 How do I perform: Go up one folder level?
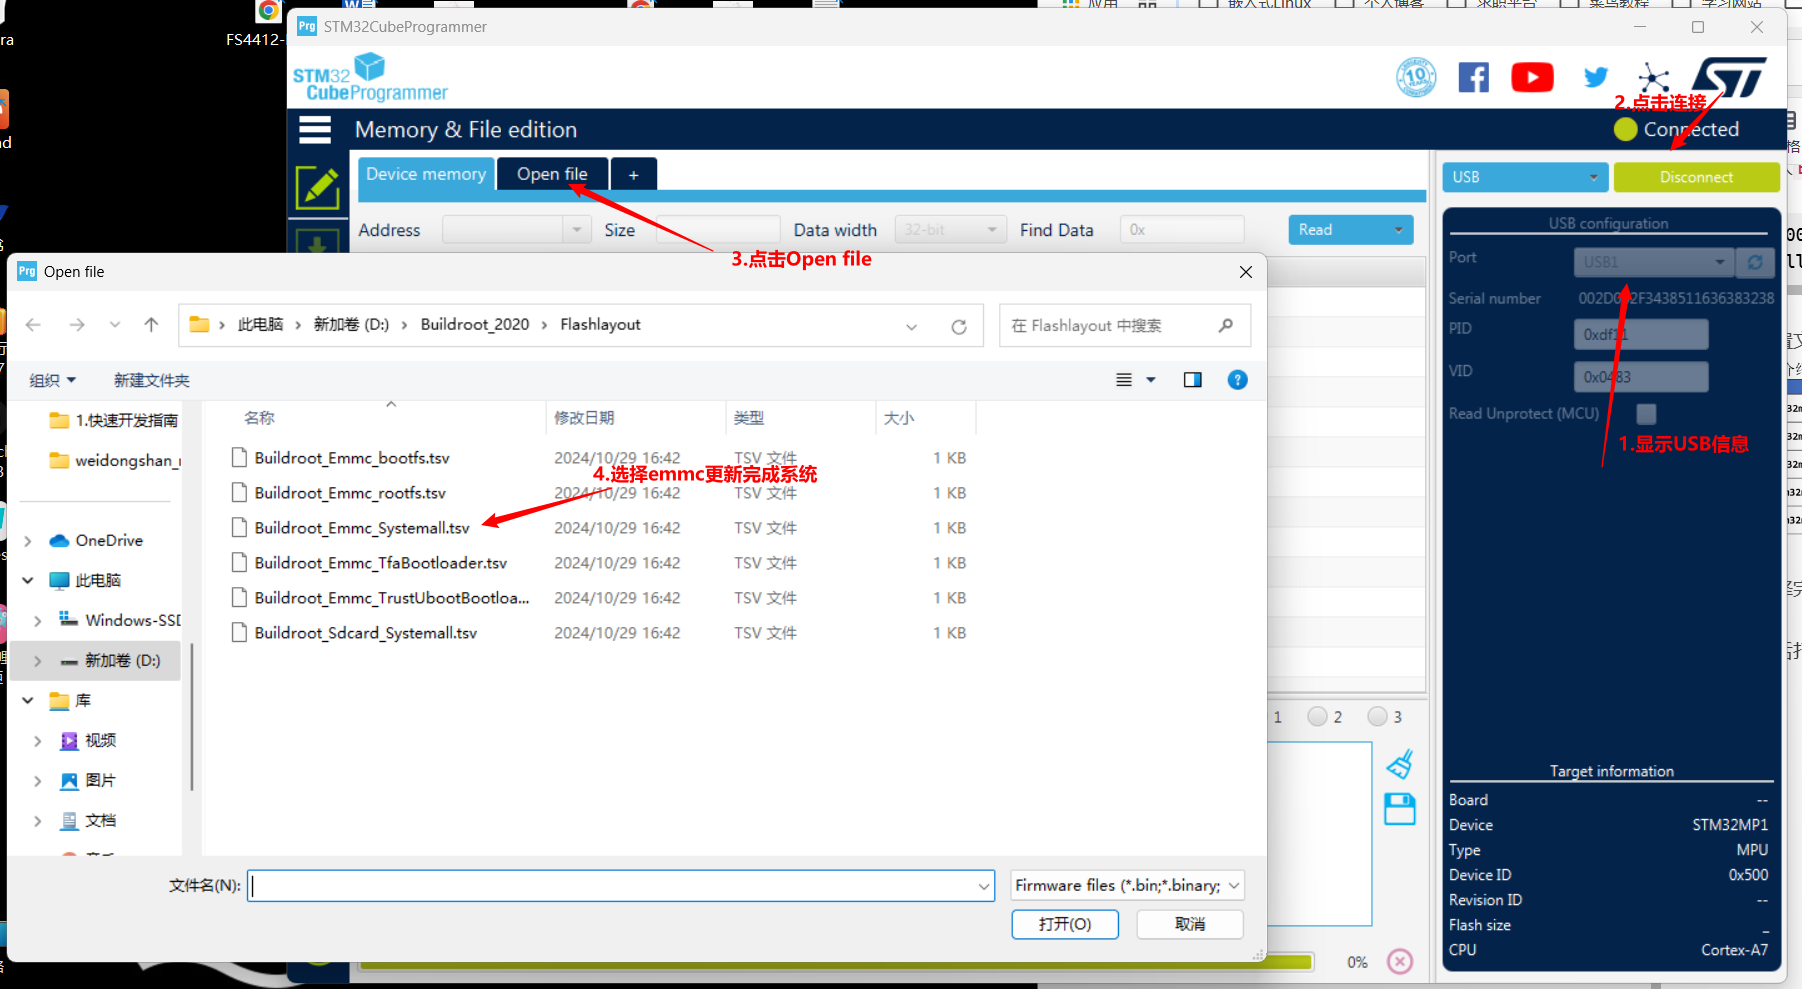point(151,325)
